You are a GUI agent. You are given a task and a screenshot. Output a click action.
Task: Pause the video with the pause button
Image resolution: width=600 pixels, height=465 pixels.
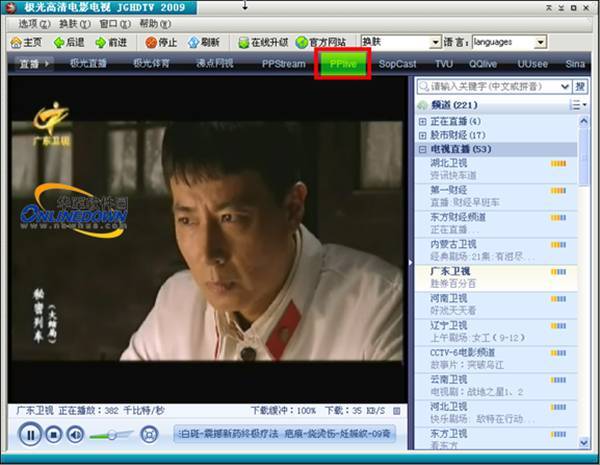(30, 434)
